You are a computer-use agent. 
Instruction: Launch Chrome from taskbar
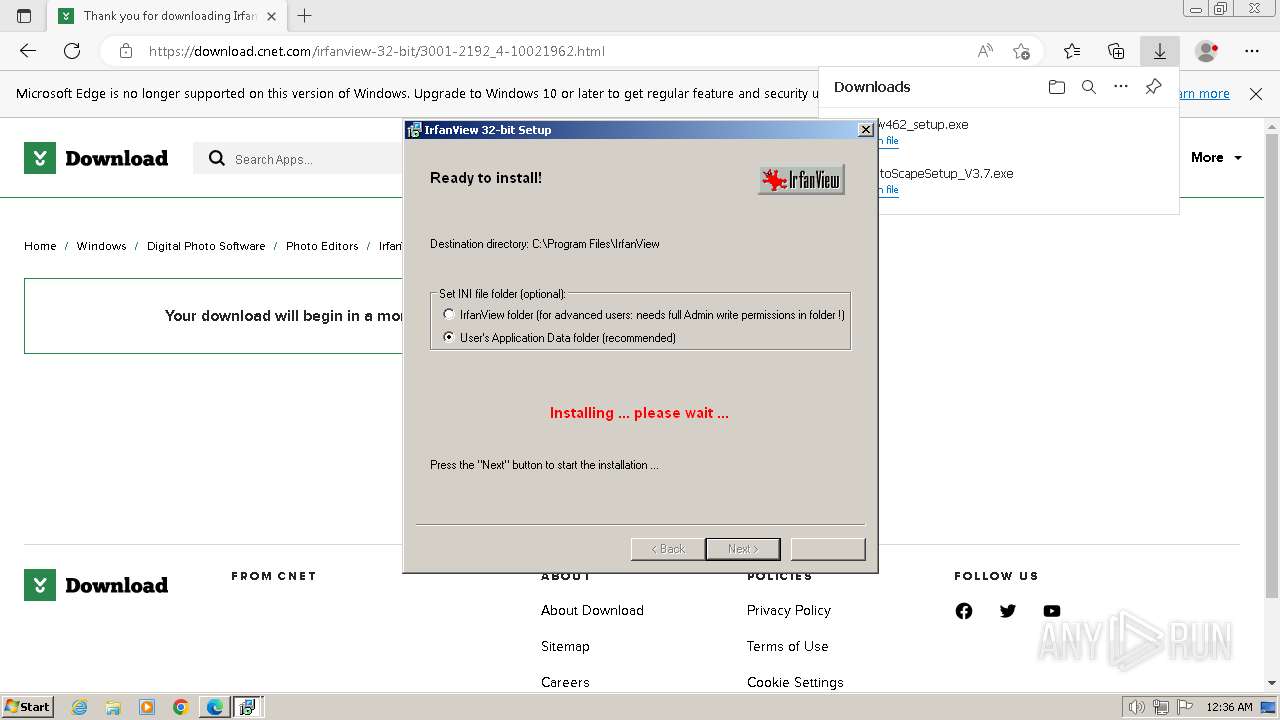(181, 707)
